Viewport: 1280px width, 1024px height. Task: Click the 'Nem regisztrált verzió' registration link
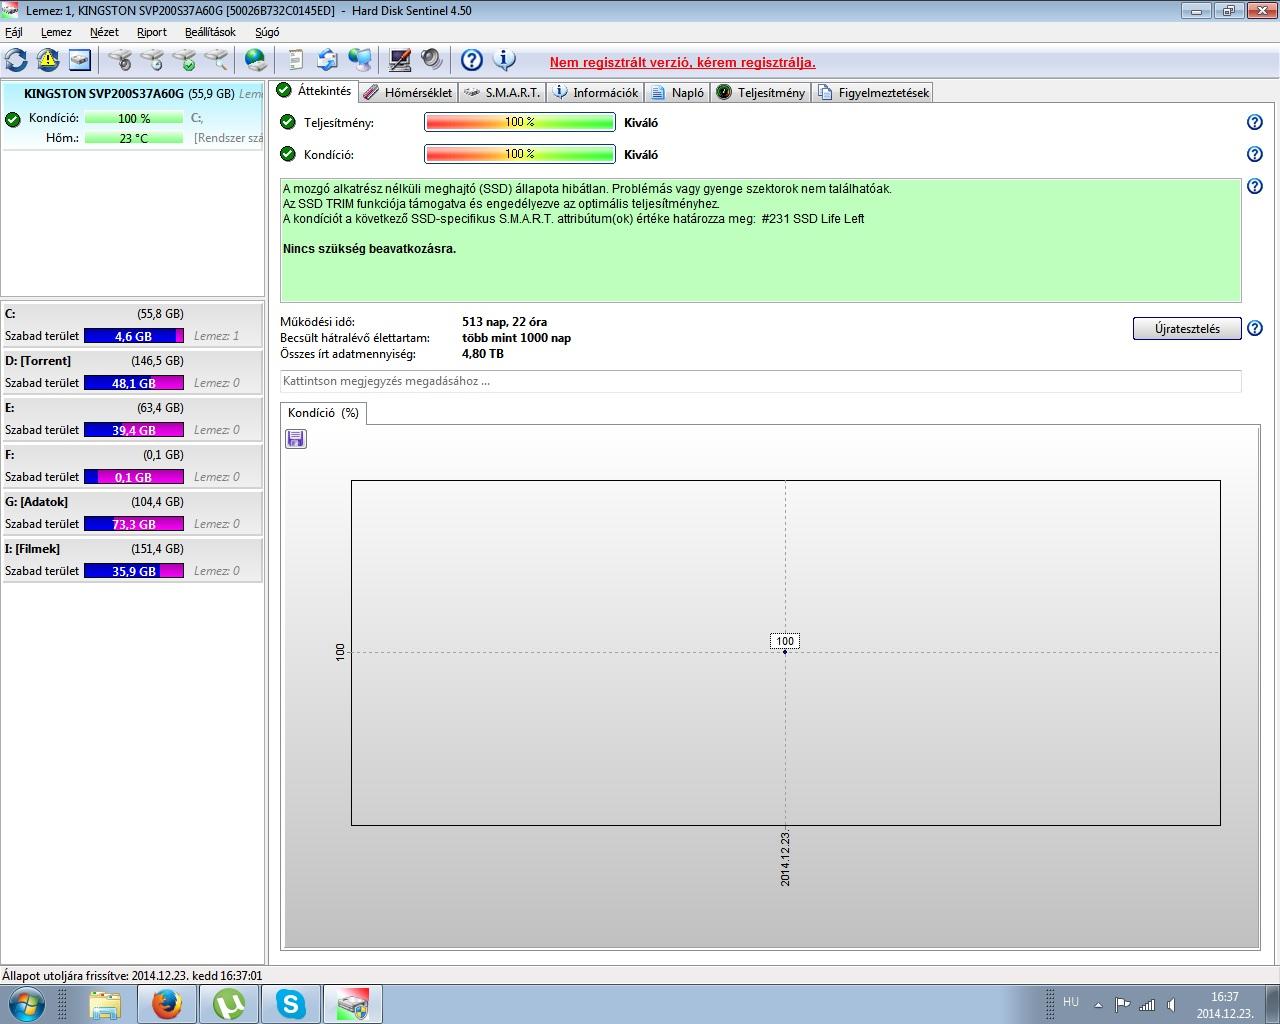682,62
